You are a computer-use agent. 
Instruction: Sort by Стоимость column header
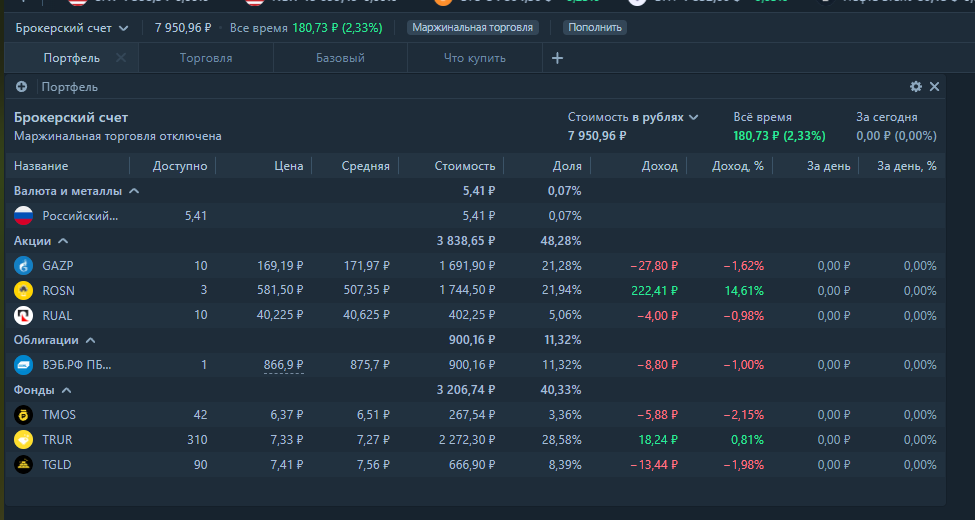click(465, 166)
